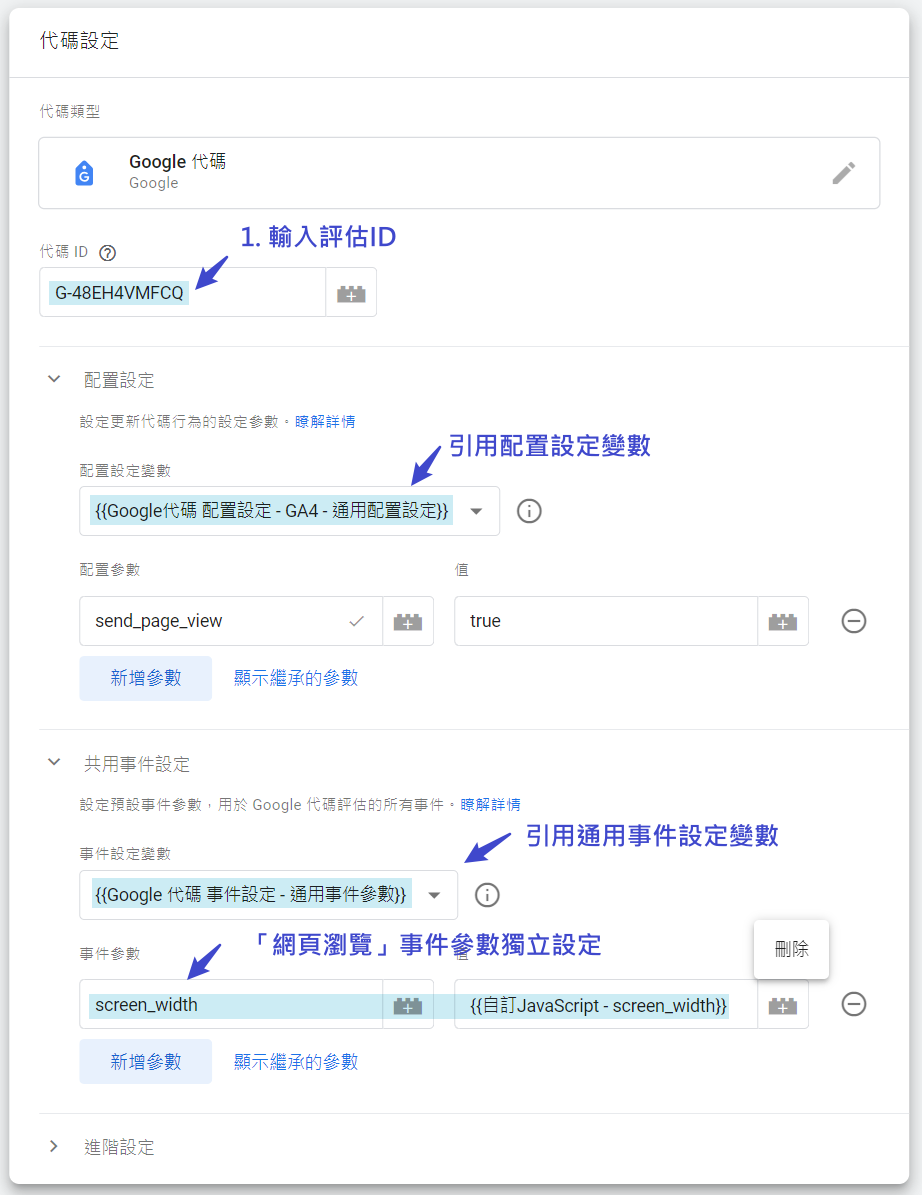Select the Google 代碼 tag type card

point(459,173)
